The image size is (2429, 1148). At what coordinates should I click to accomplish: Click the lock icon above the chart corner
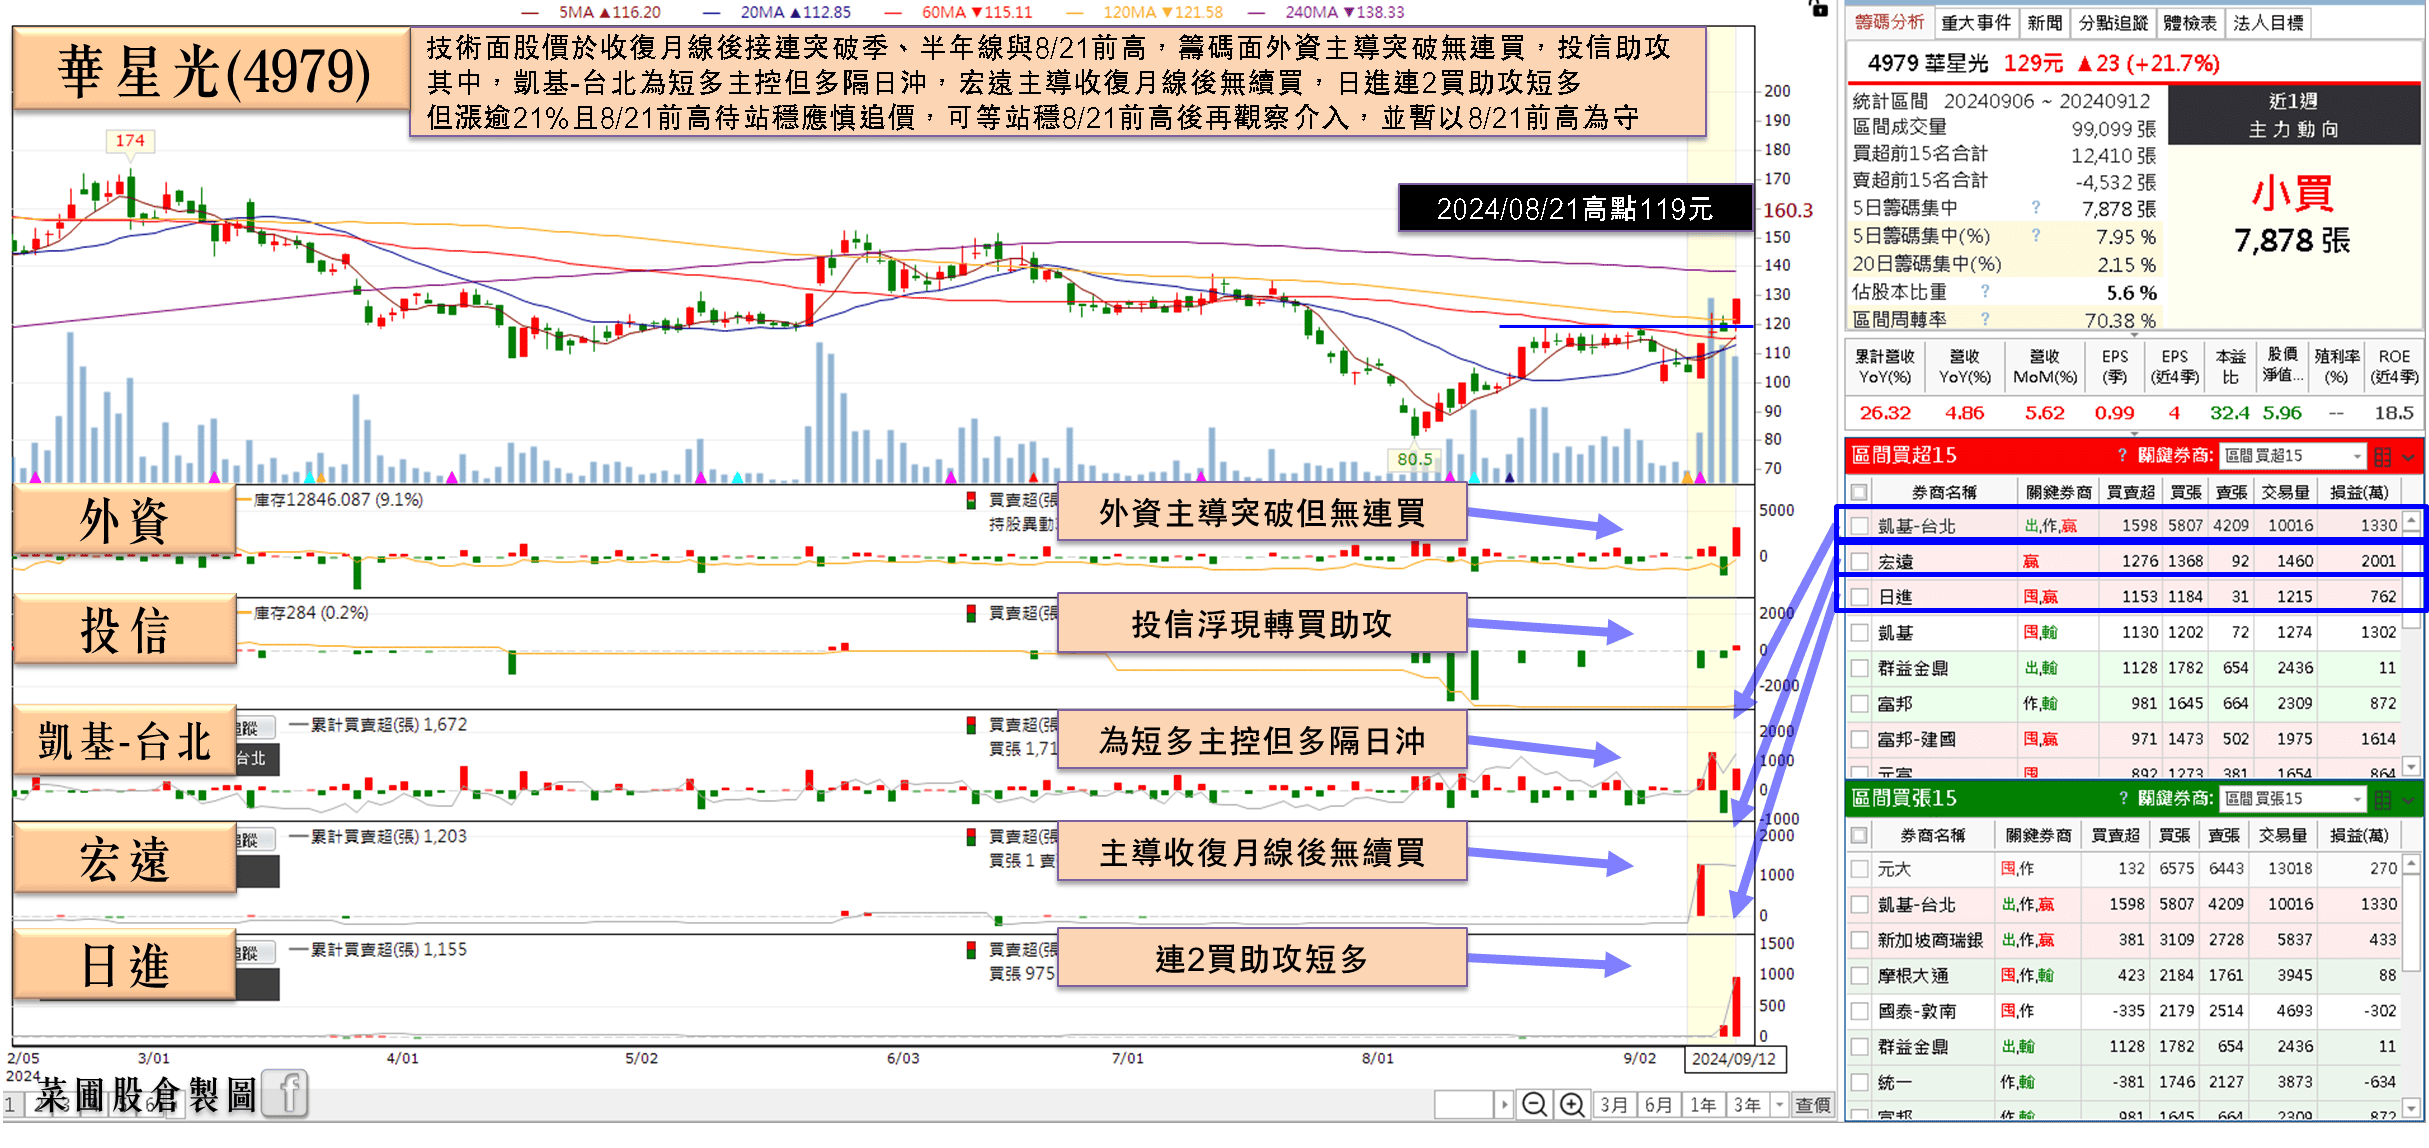[1818, 8]
